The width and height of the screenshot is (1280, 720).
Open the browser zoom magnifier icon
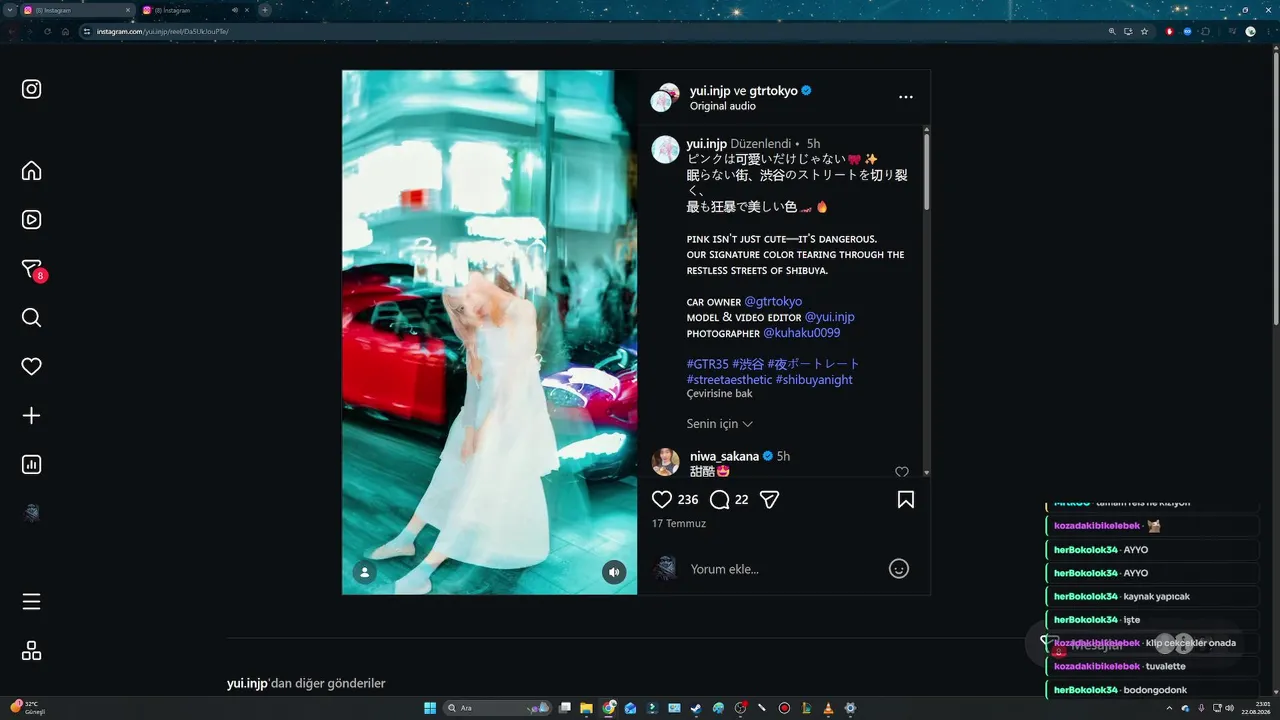pos(1112,31)
